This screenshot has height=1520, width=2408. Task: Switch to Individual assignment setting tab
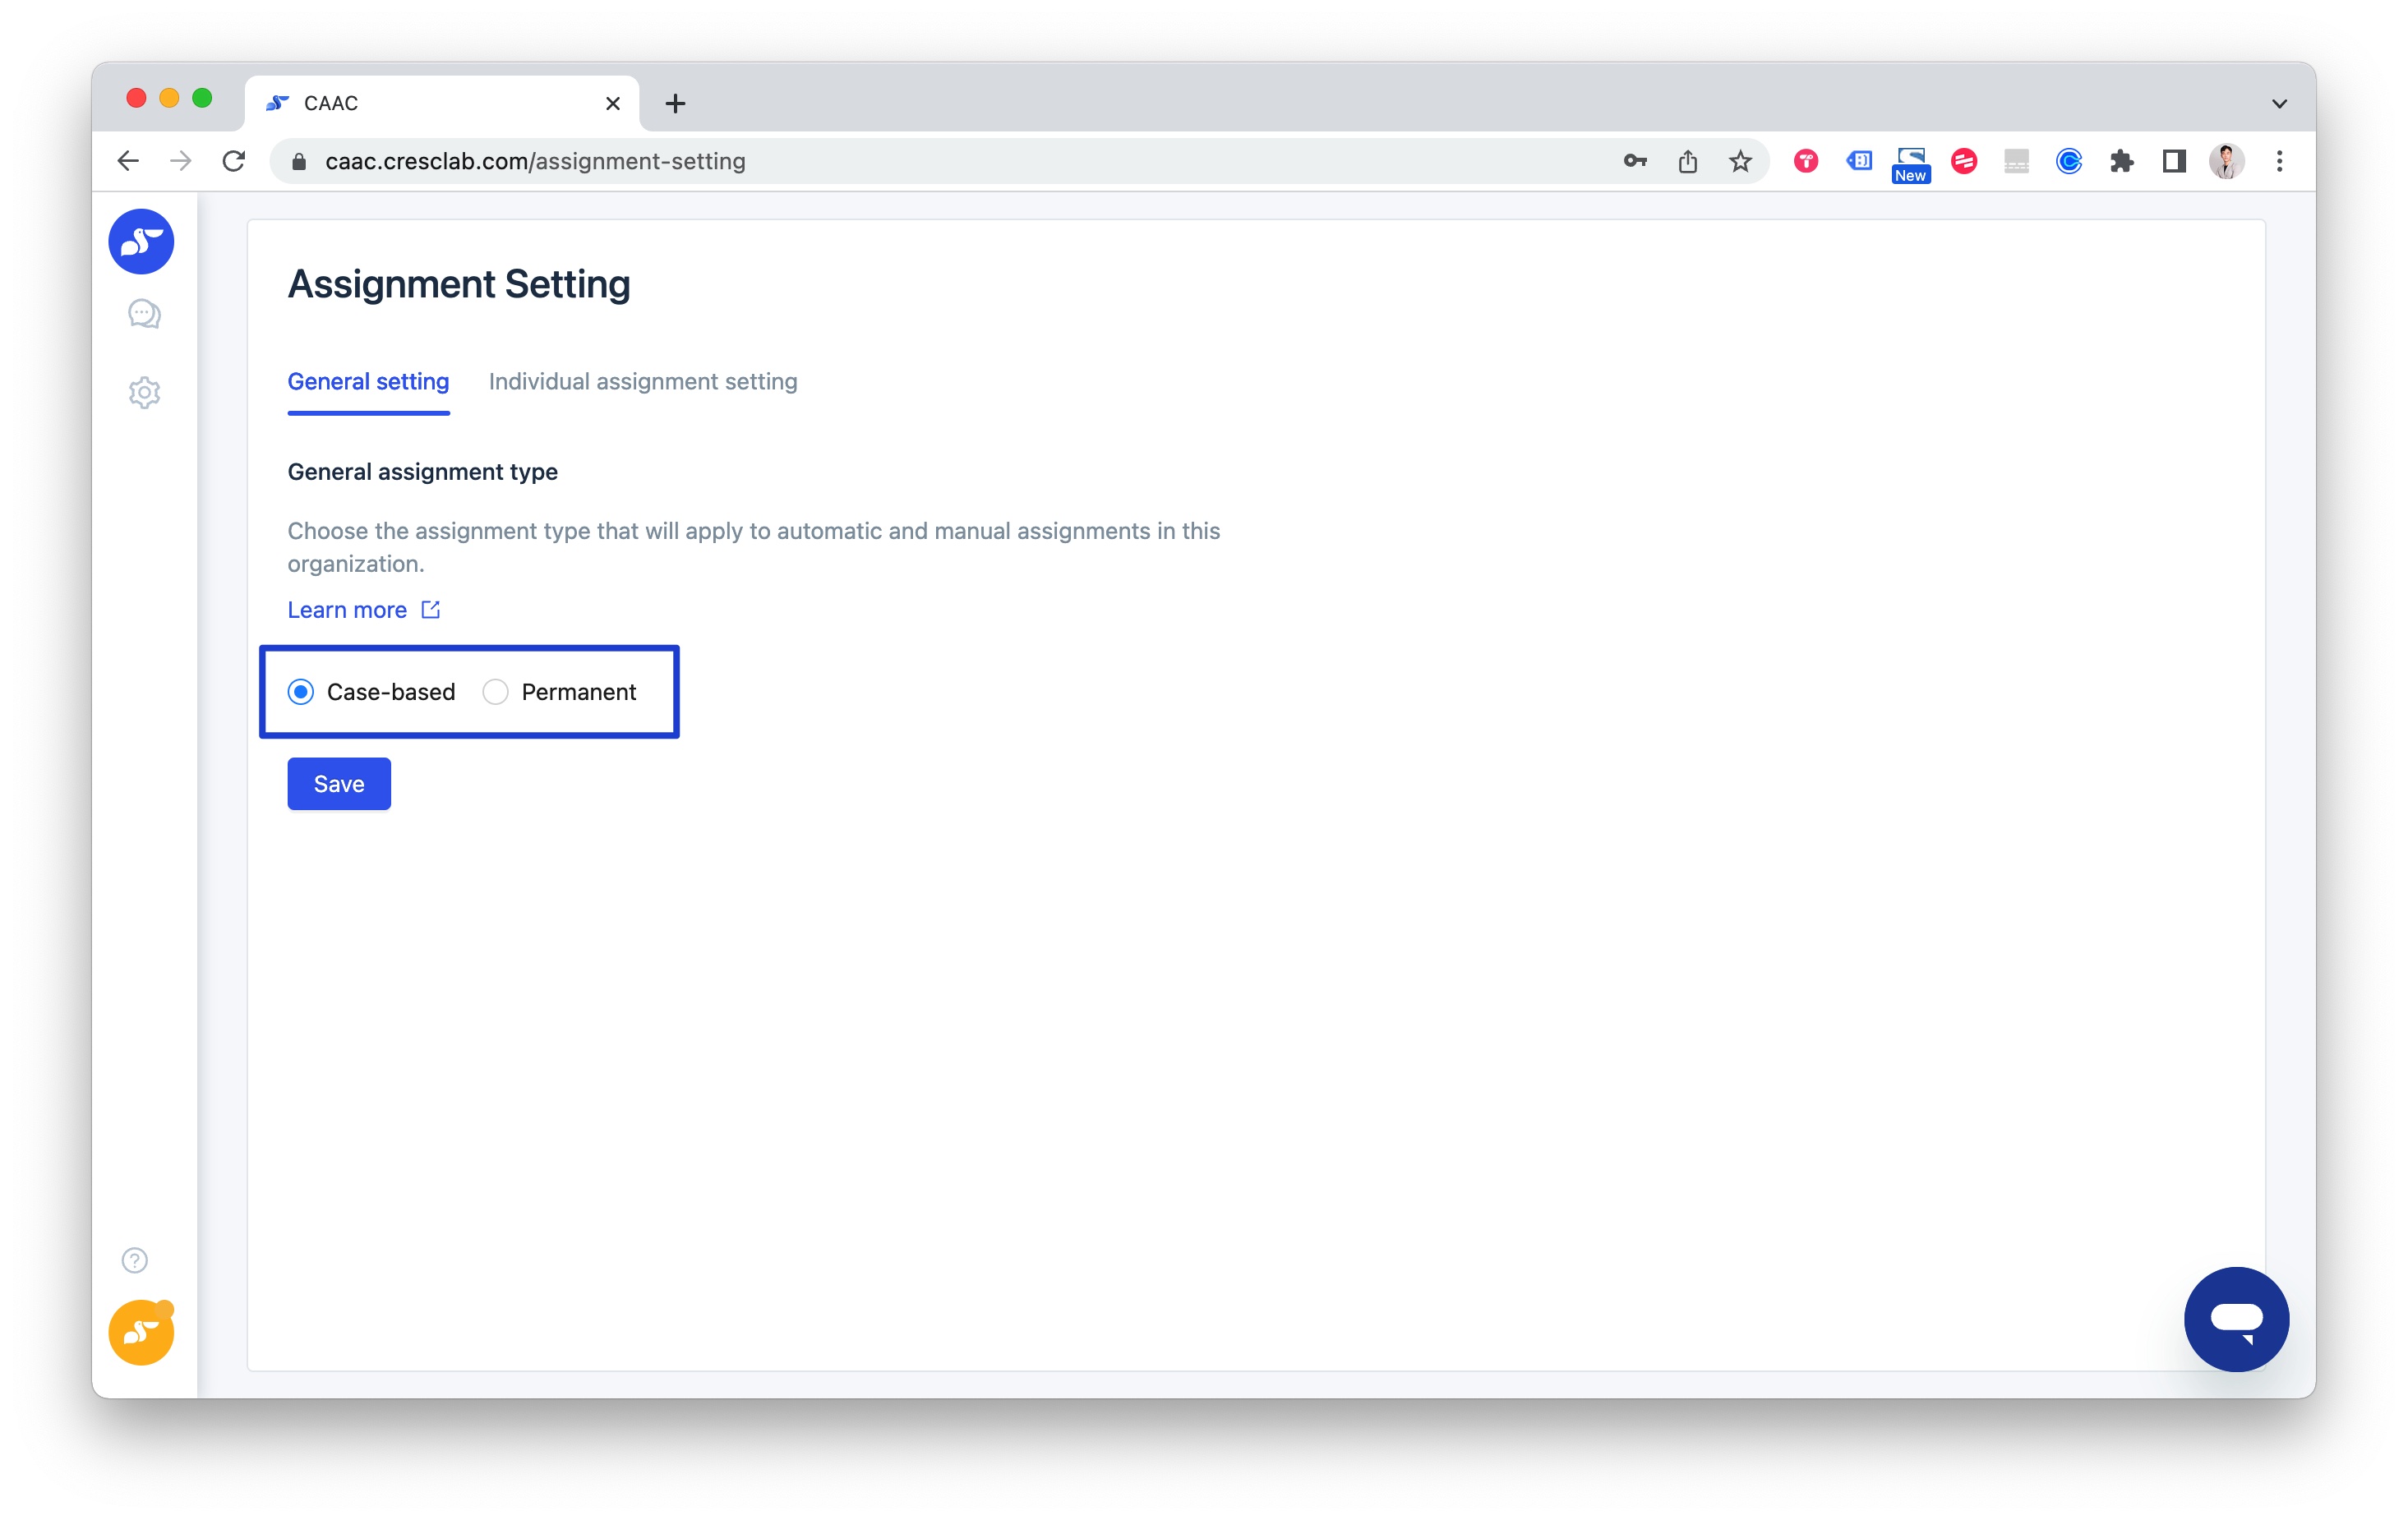click(643, 381)
